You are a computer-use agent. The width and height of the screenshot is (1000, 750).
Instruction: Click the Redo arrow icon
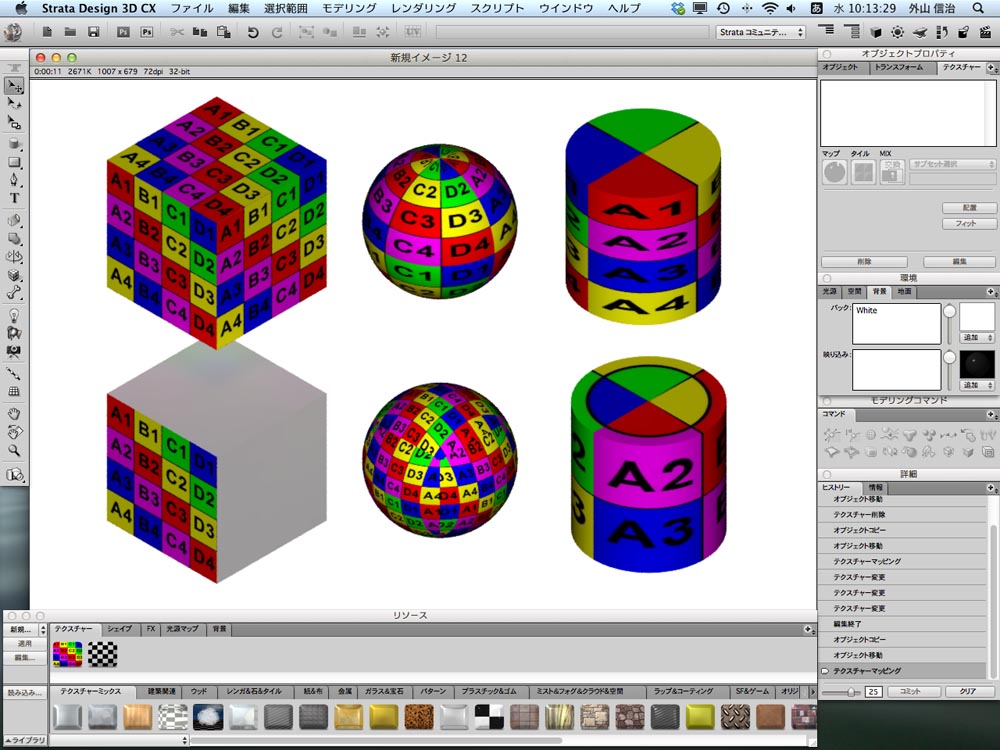[x=277, y=32]
